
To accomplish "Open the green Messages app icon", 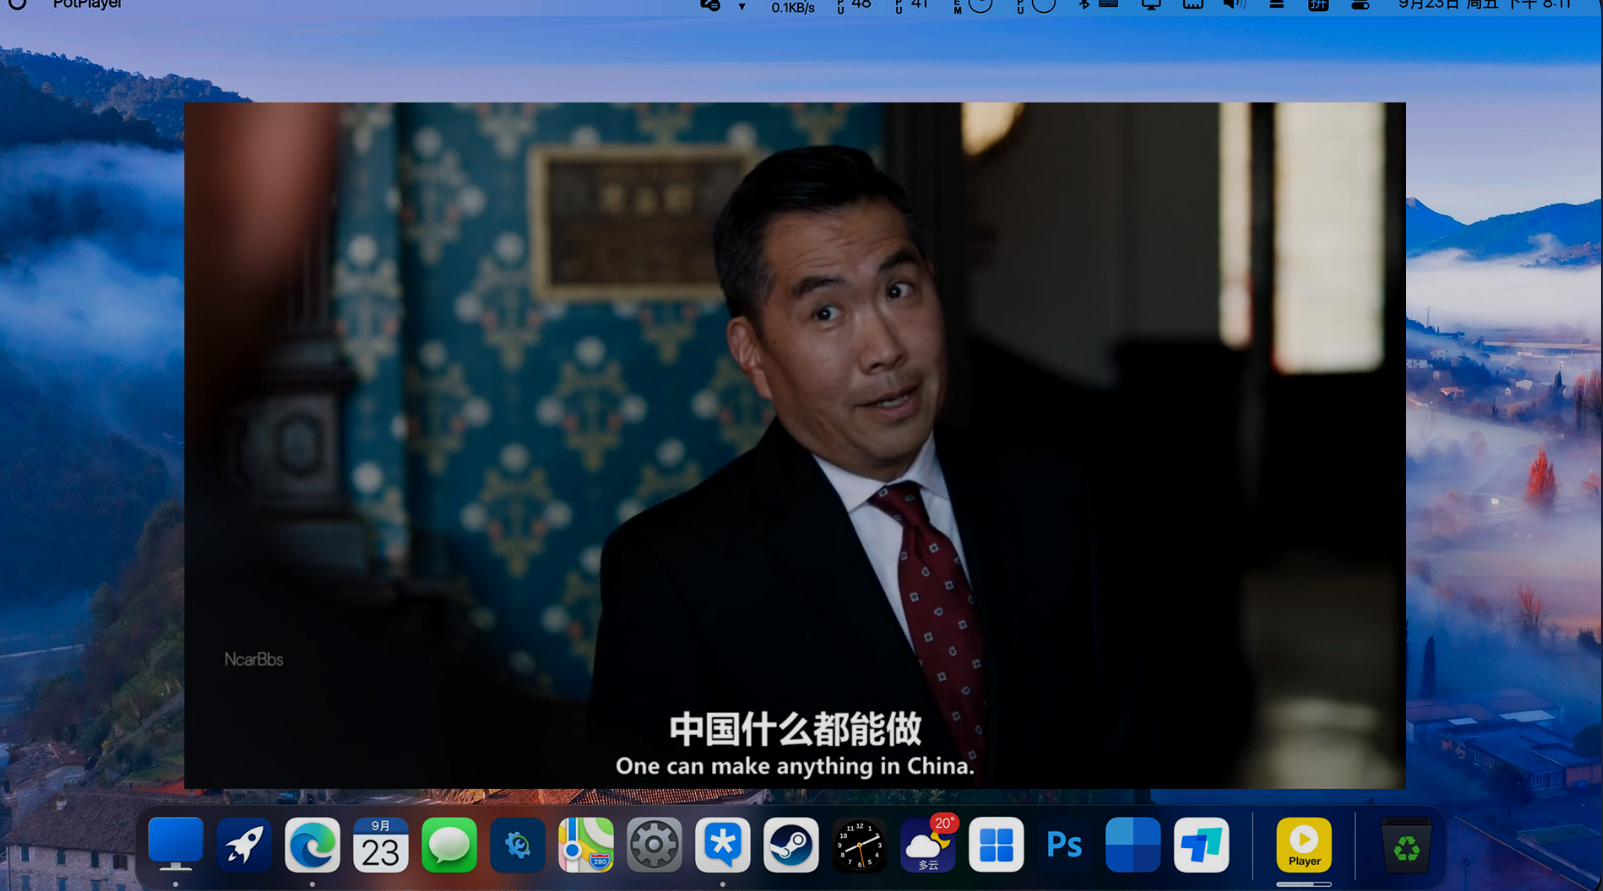I will point(449,845).
